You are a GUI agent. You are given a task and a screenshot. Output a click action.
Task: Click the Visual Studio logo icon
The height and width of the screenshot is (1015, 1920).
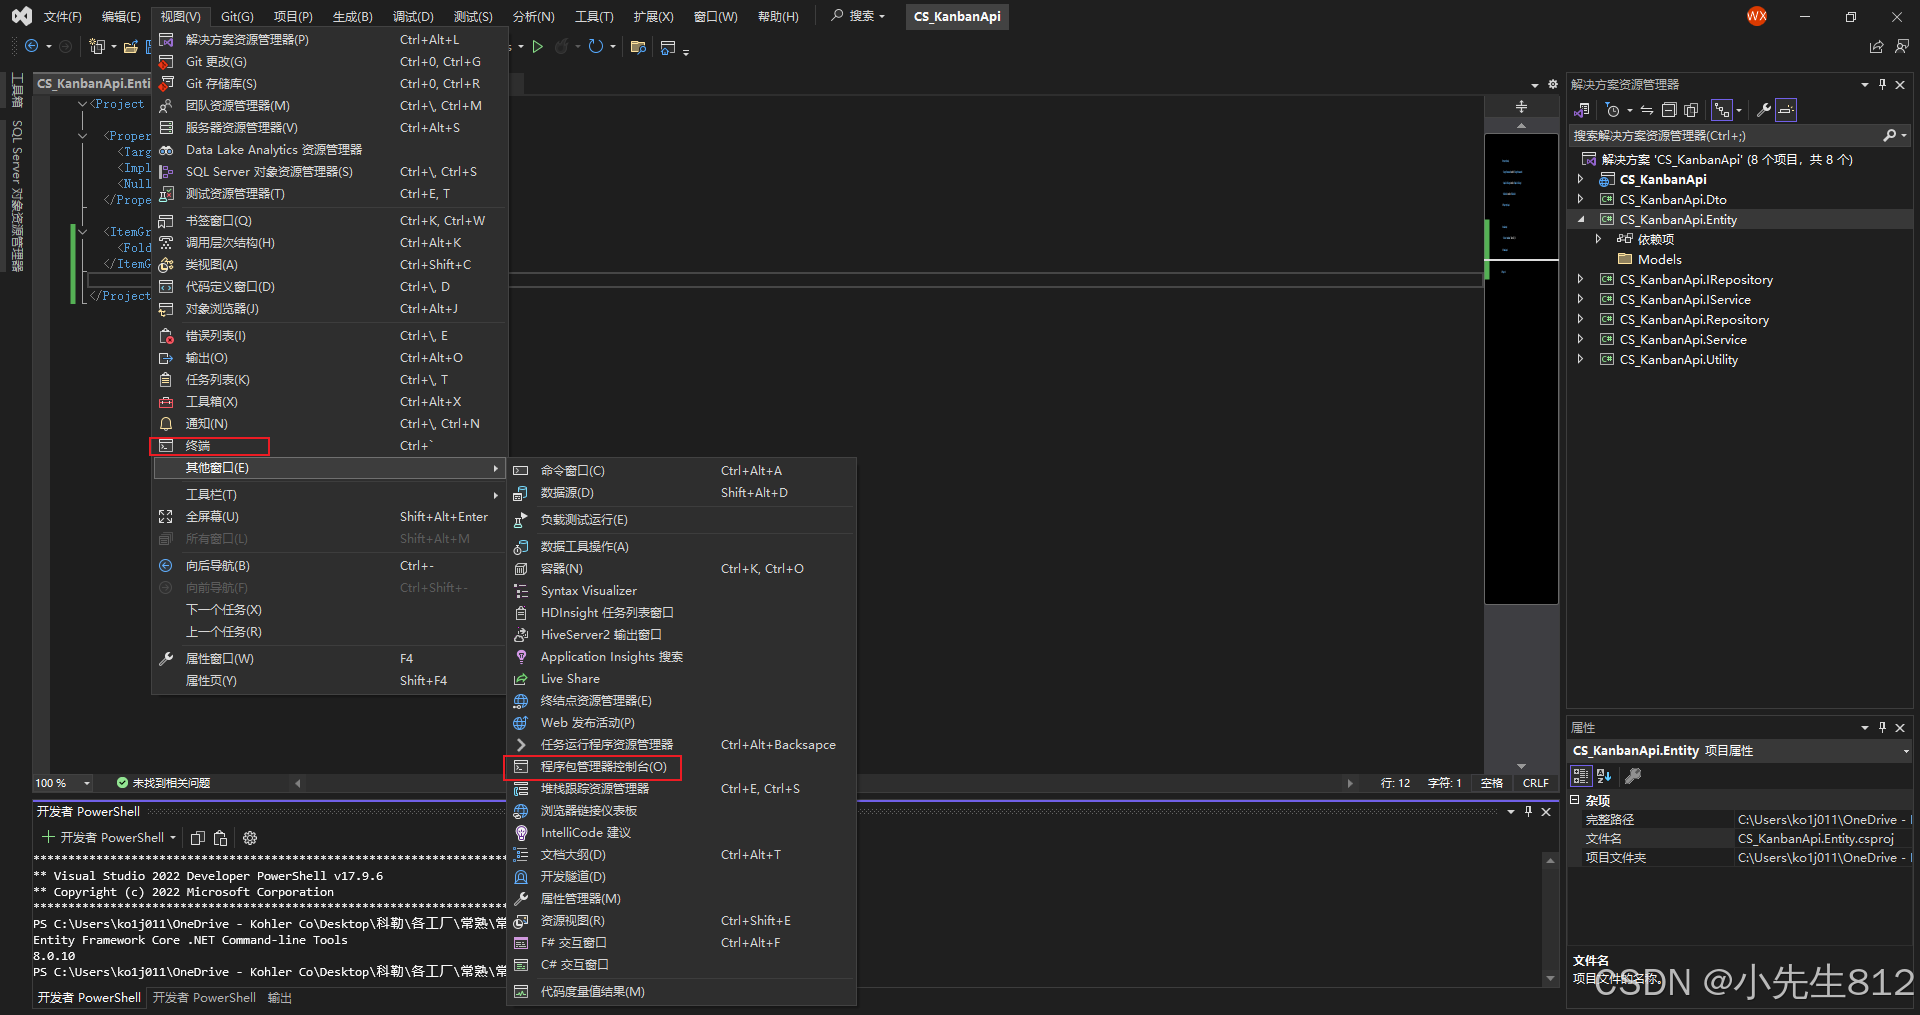coord(22,16)
